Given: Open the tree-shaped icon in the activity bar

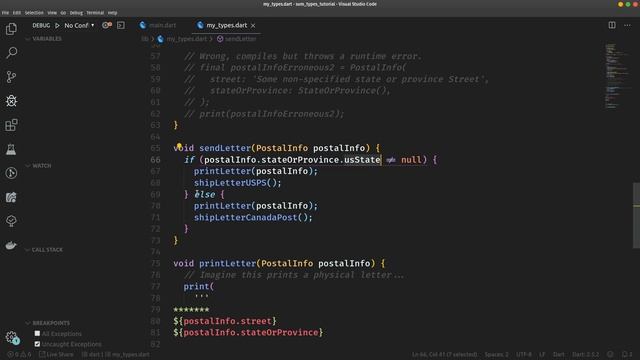Looking at the screenshot, I should coord(11,221).
